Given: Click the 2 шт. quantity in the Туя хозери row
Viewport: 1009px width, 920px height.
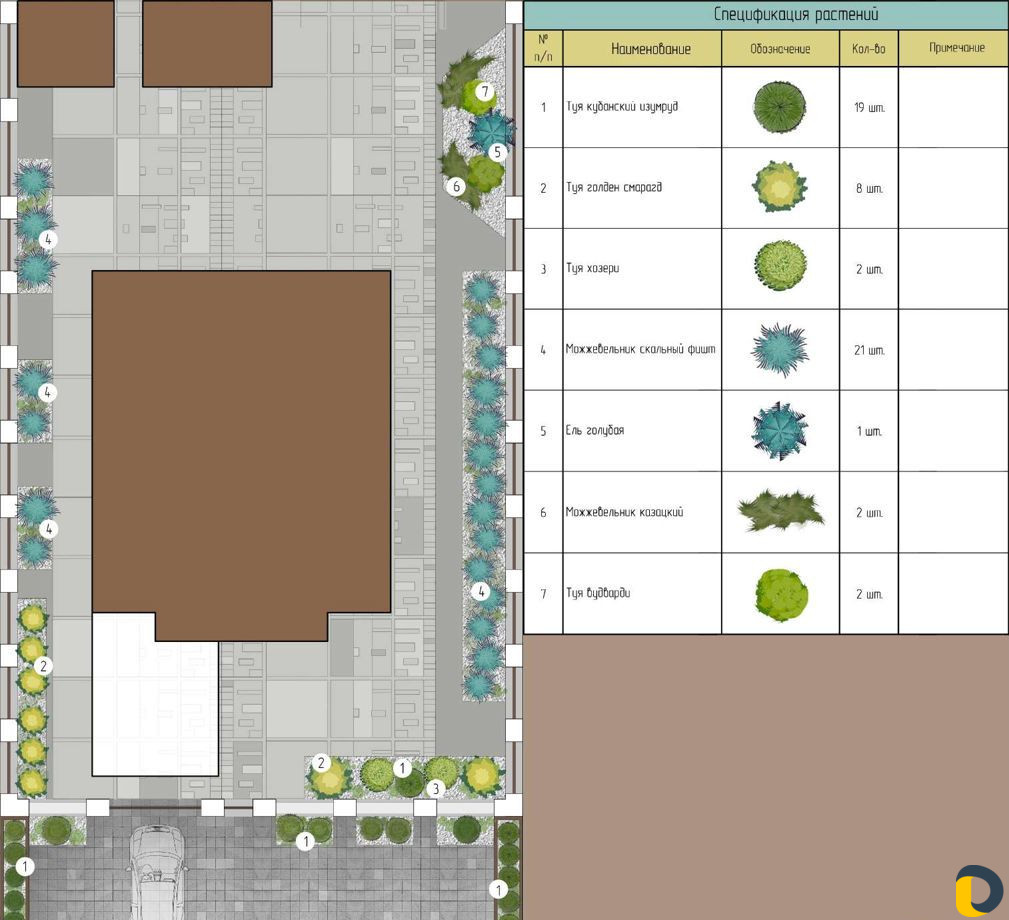Looking at the screenshot, I should (x=869, y=269).
